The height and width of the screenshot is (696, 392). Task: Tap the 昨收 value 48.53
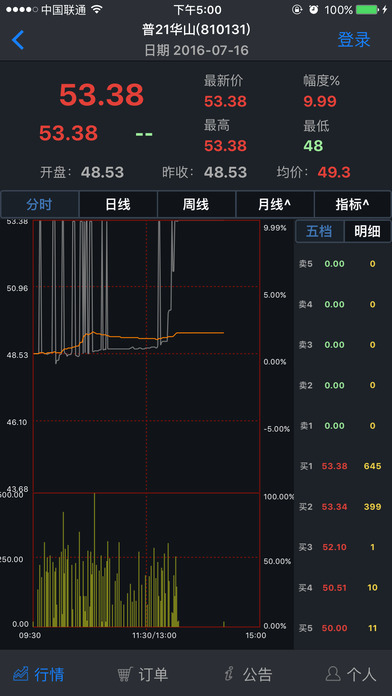pos(225,172)
